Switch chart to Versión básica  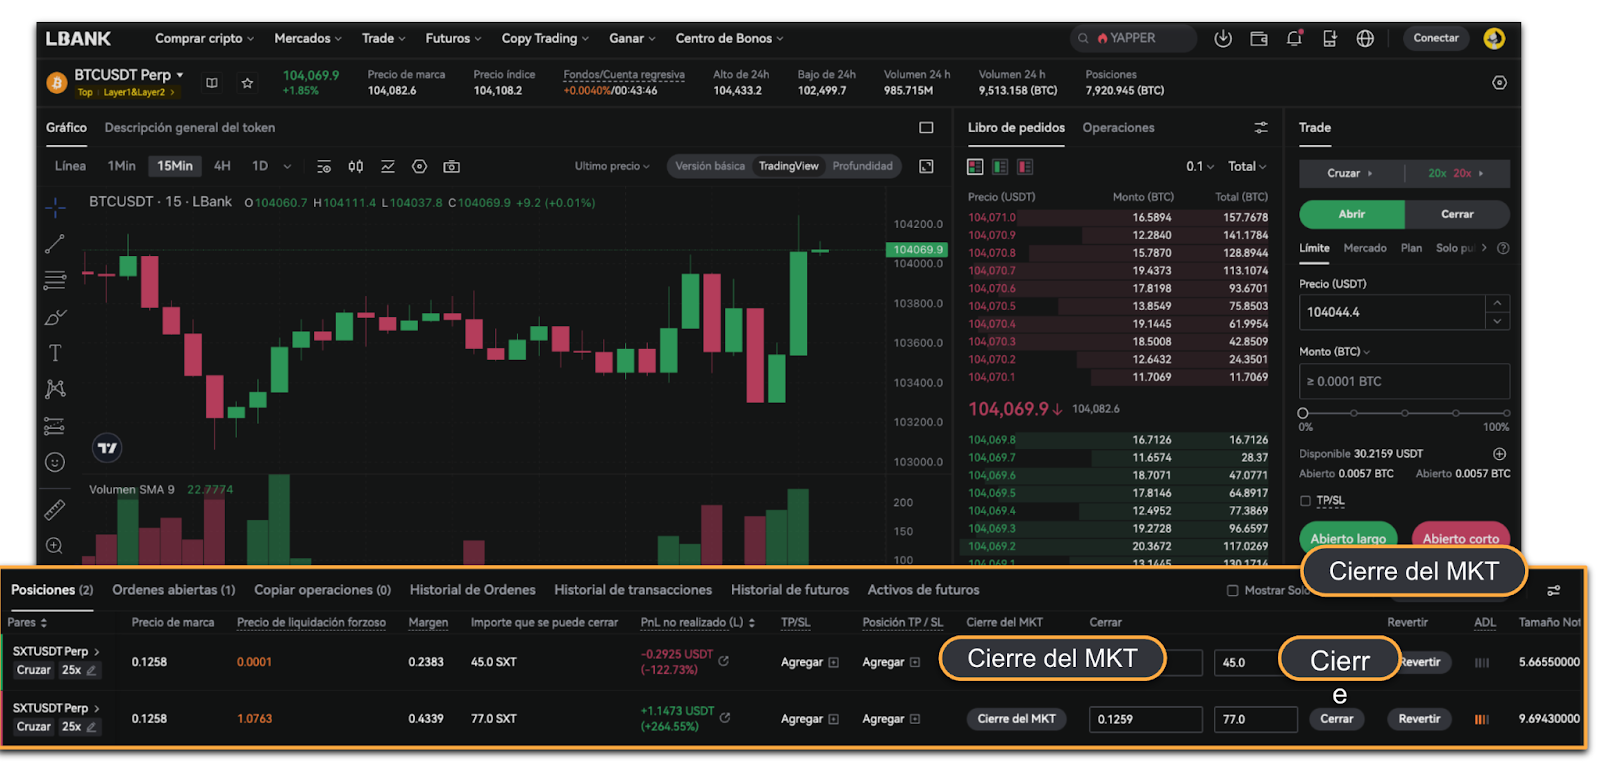click(710, 166)
